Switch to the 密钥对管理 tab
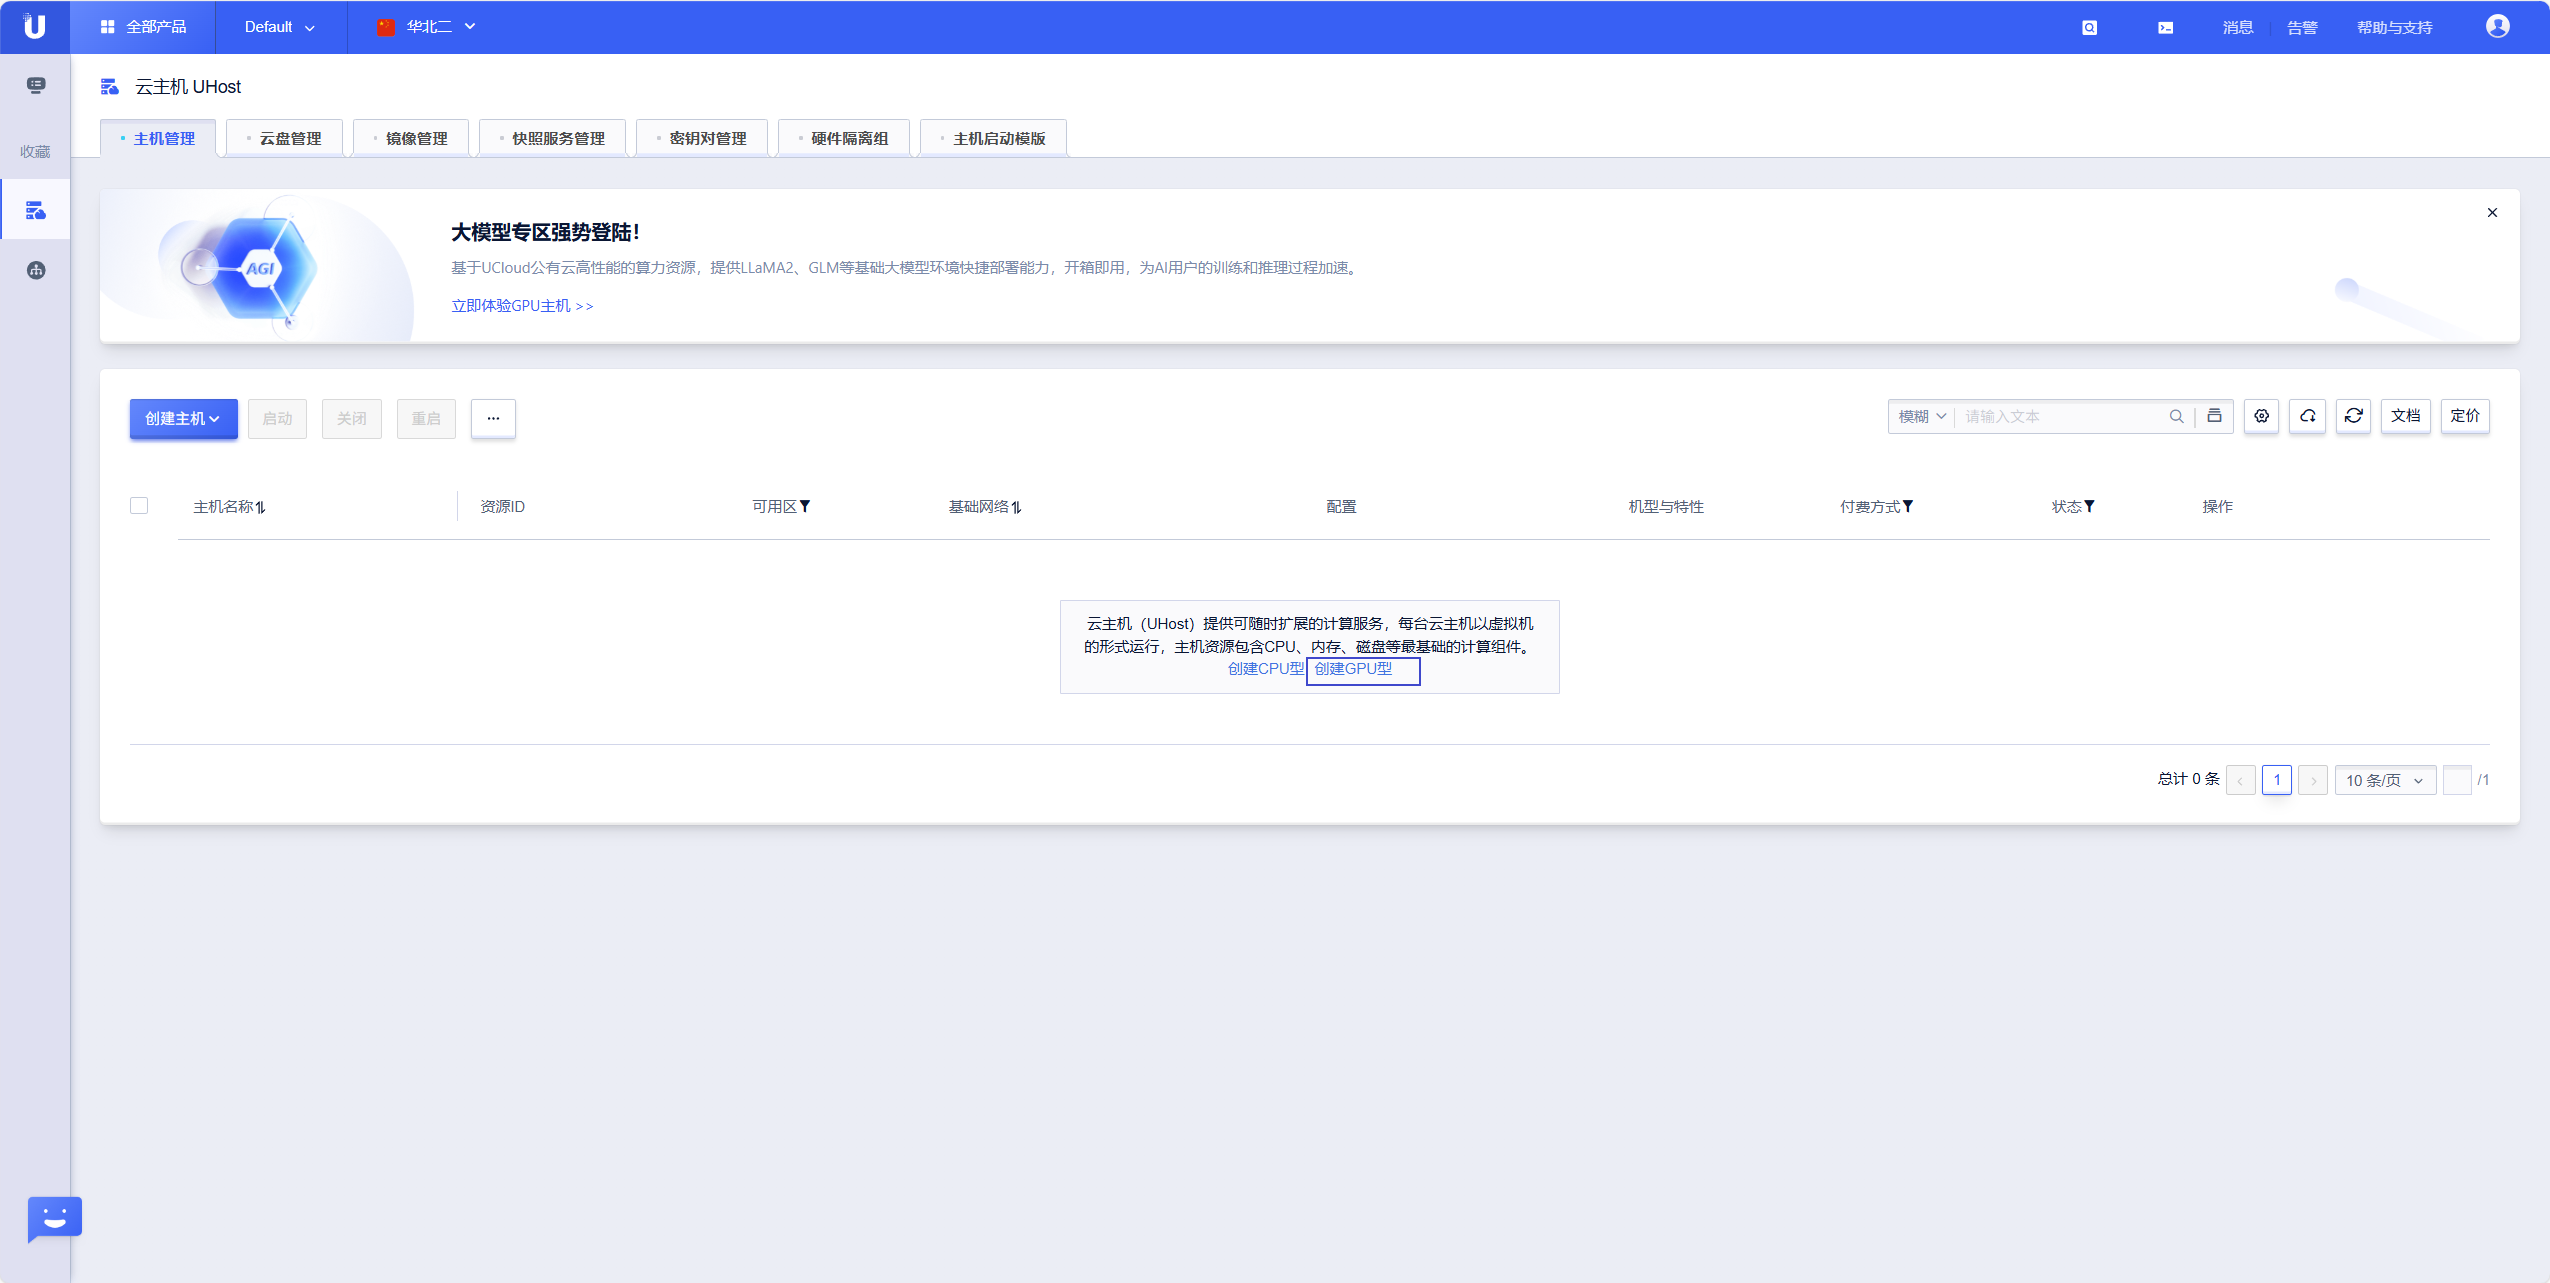The width and height of the screenshot is (2550, 1283). pos(702,138)
